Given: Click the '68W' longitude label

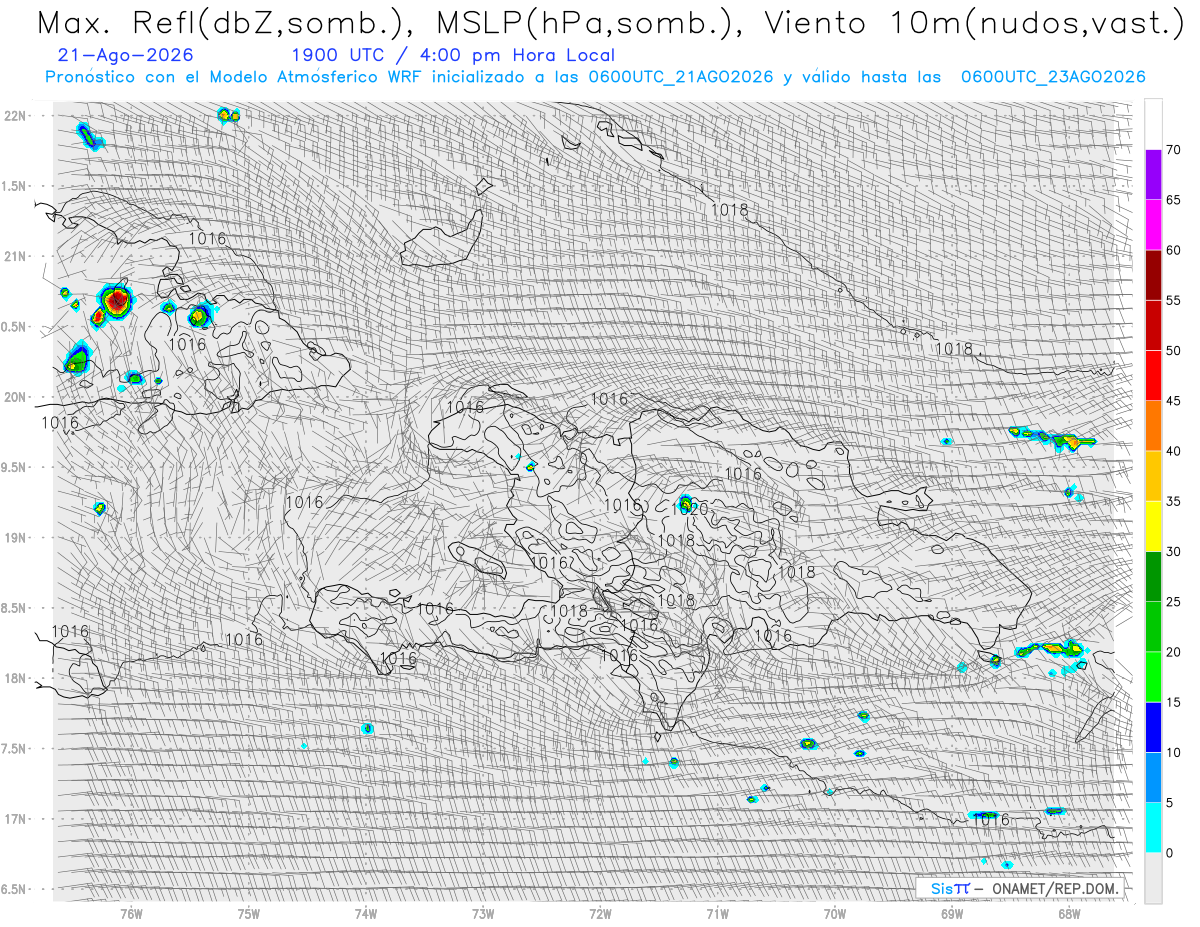Looking at the screenshot, I should 1069,914.
